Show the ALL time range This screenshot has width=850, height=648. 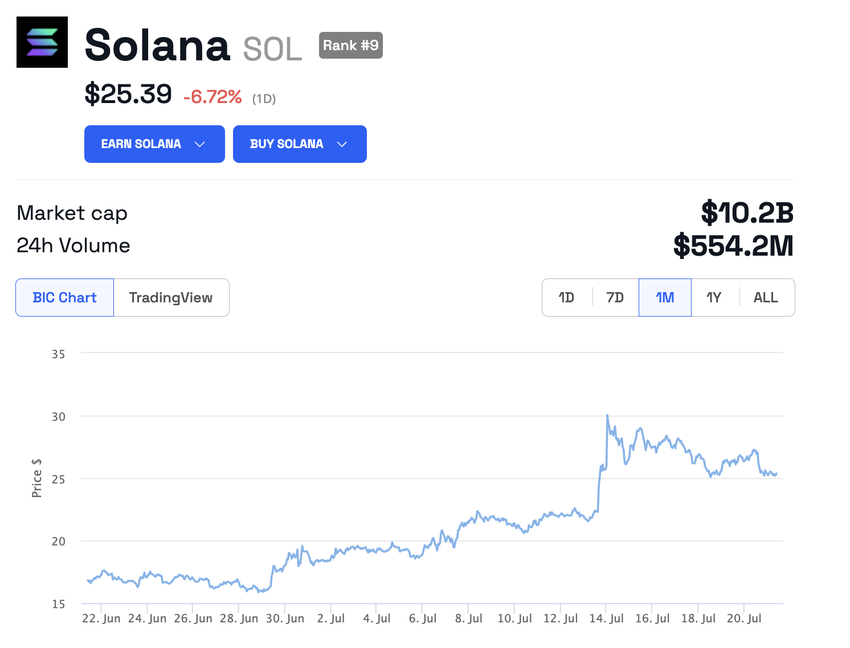(x=765, y=297)
